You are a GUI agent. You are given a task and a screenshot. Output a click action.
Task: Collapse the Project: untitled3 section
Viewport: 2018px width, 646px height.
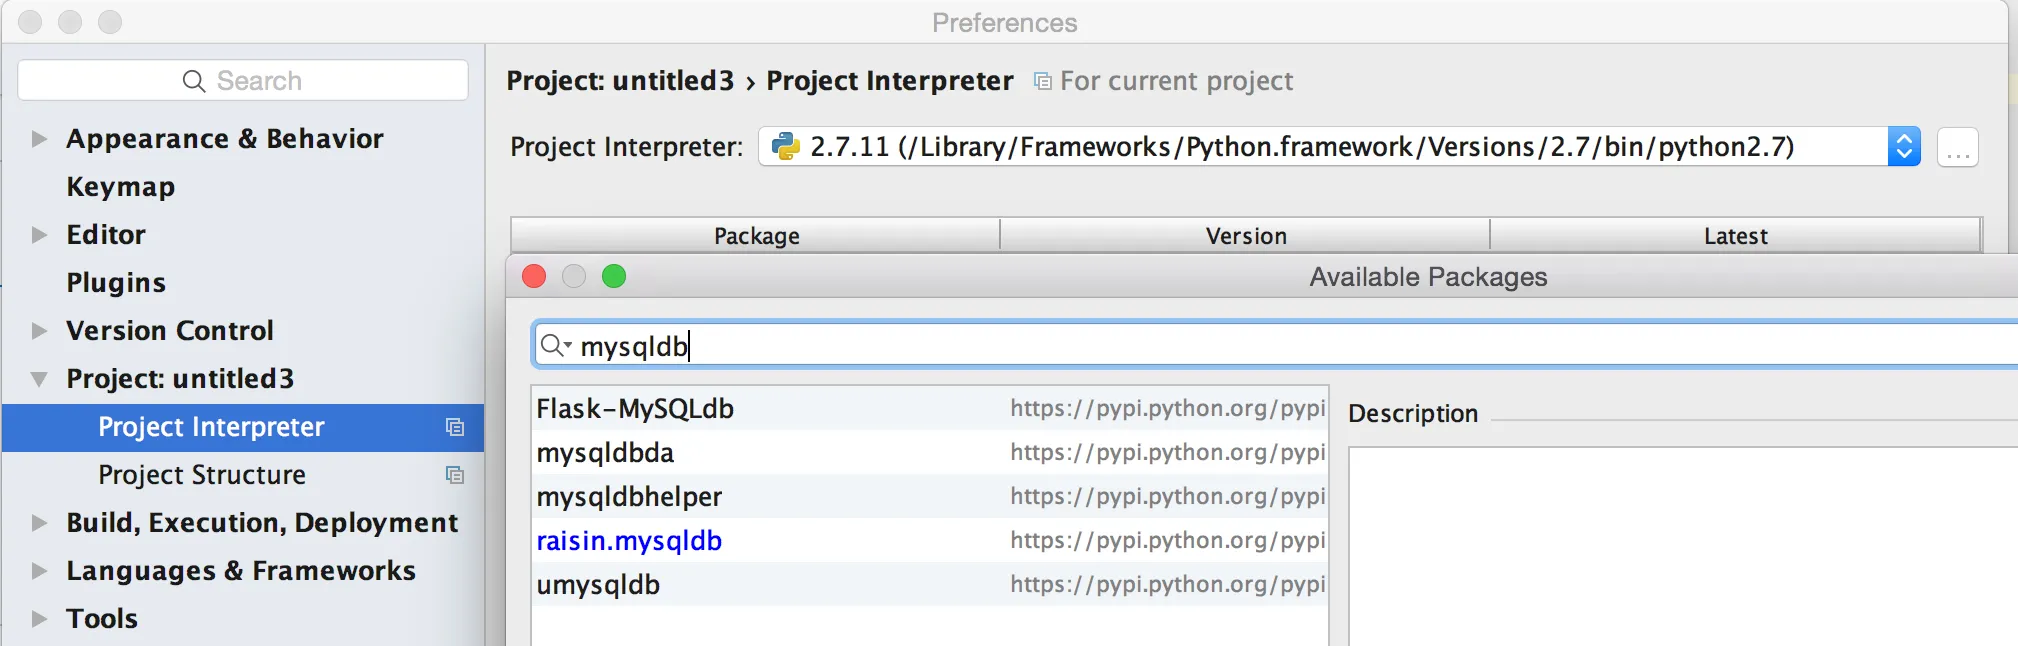(39, 379)
